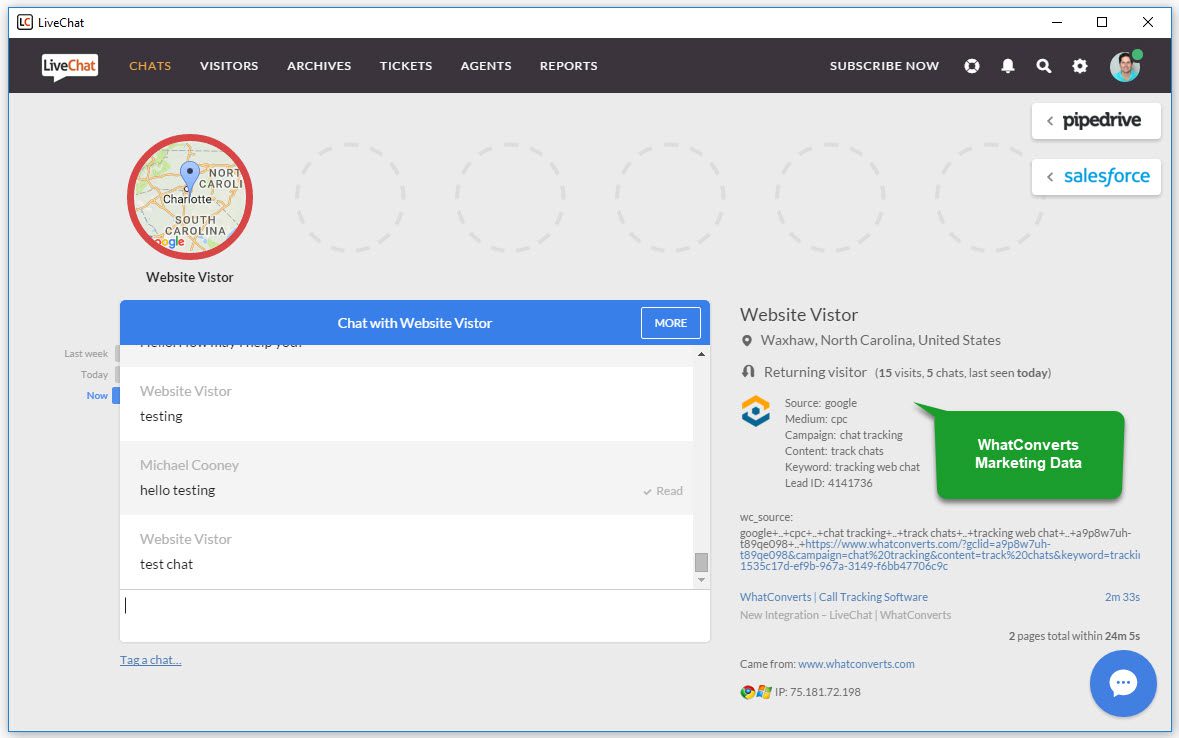1179x738 pixels.
Task: Go to the CHATS tab
Action: [150, 66]
